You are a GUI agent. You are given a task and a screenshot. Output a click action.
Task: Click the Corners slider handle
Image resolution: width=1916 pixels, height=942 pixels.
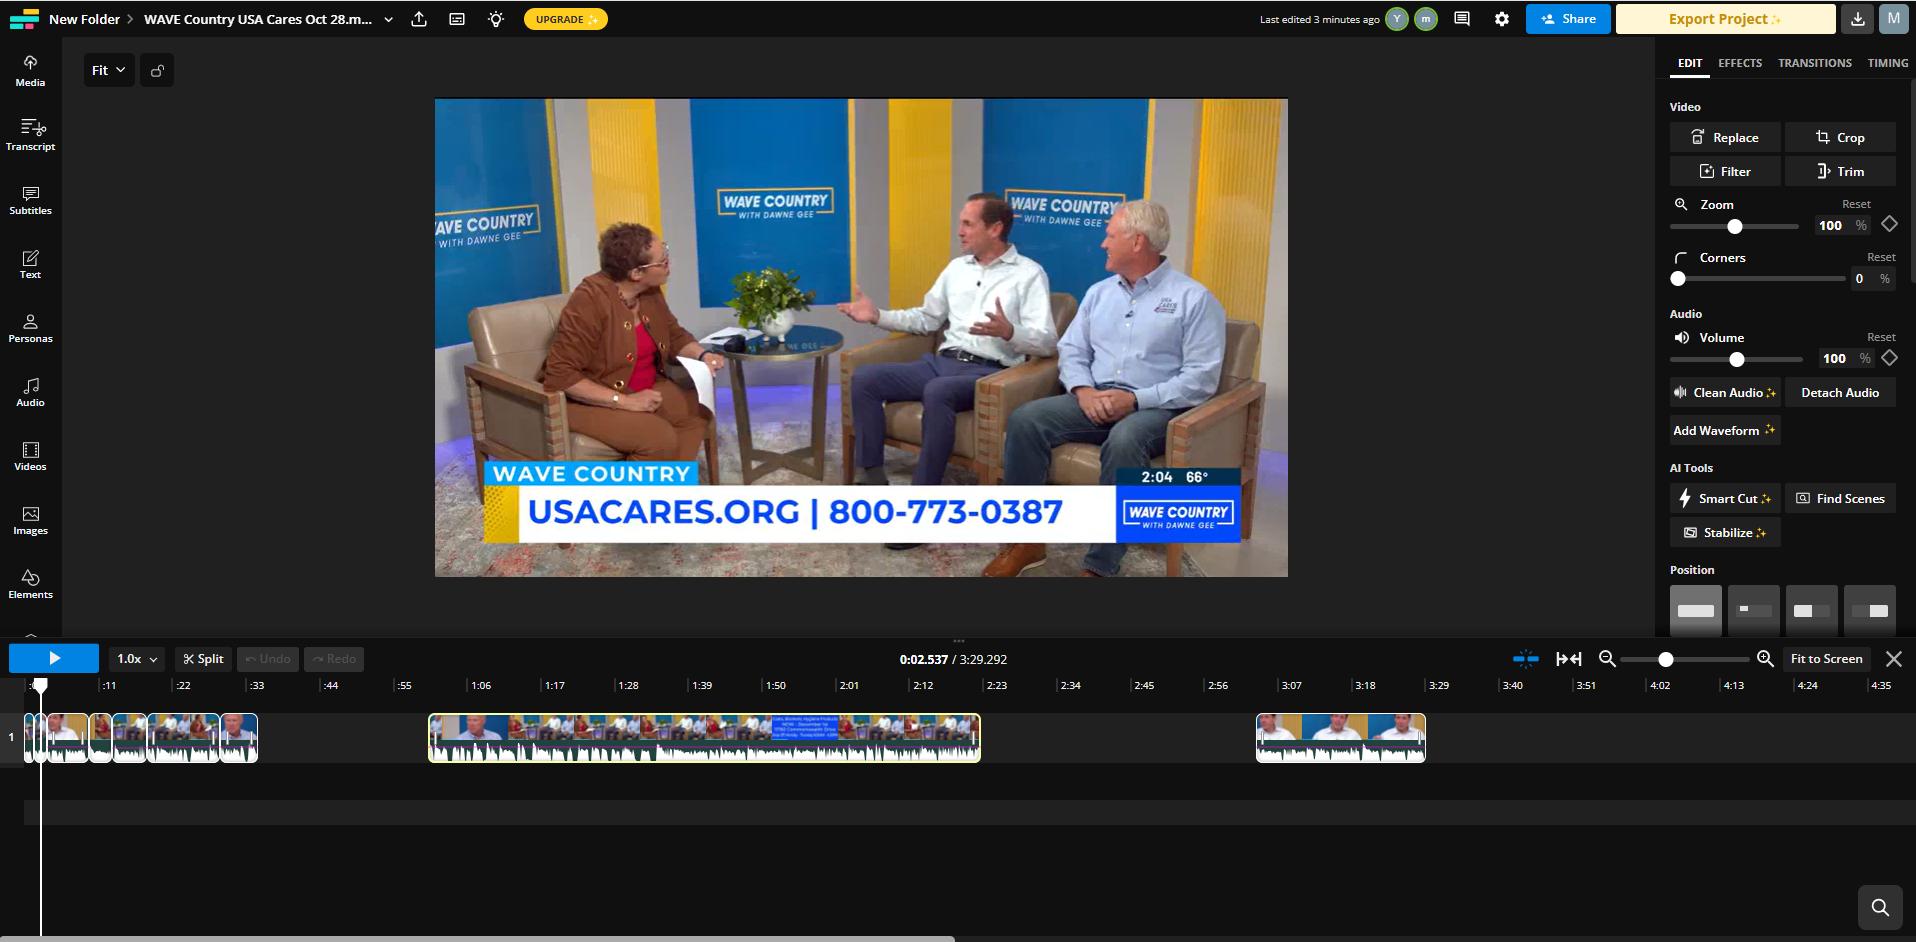coord(1678,279)
